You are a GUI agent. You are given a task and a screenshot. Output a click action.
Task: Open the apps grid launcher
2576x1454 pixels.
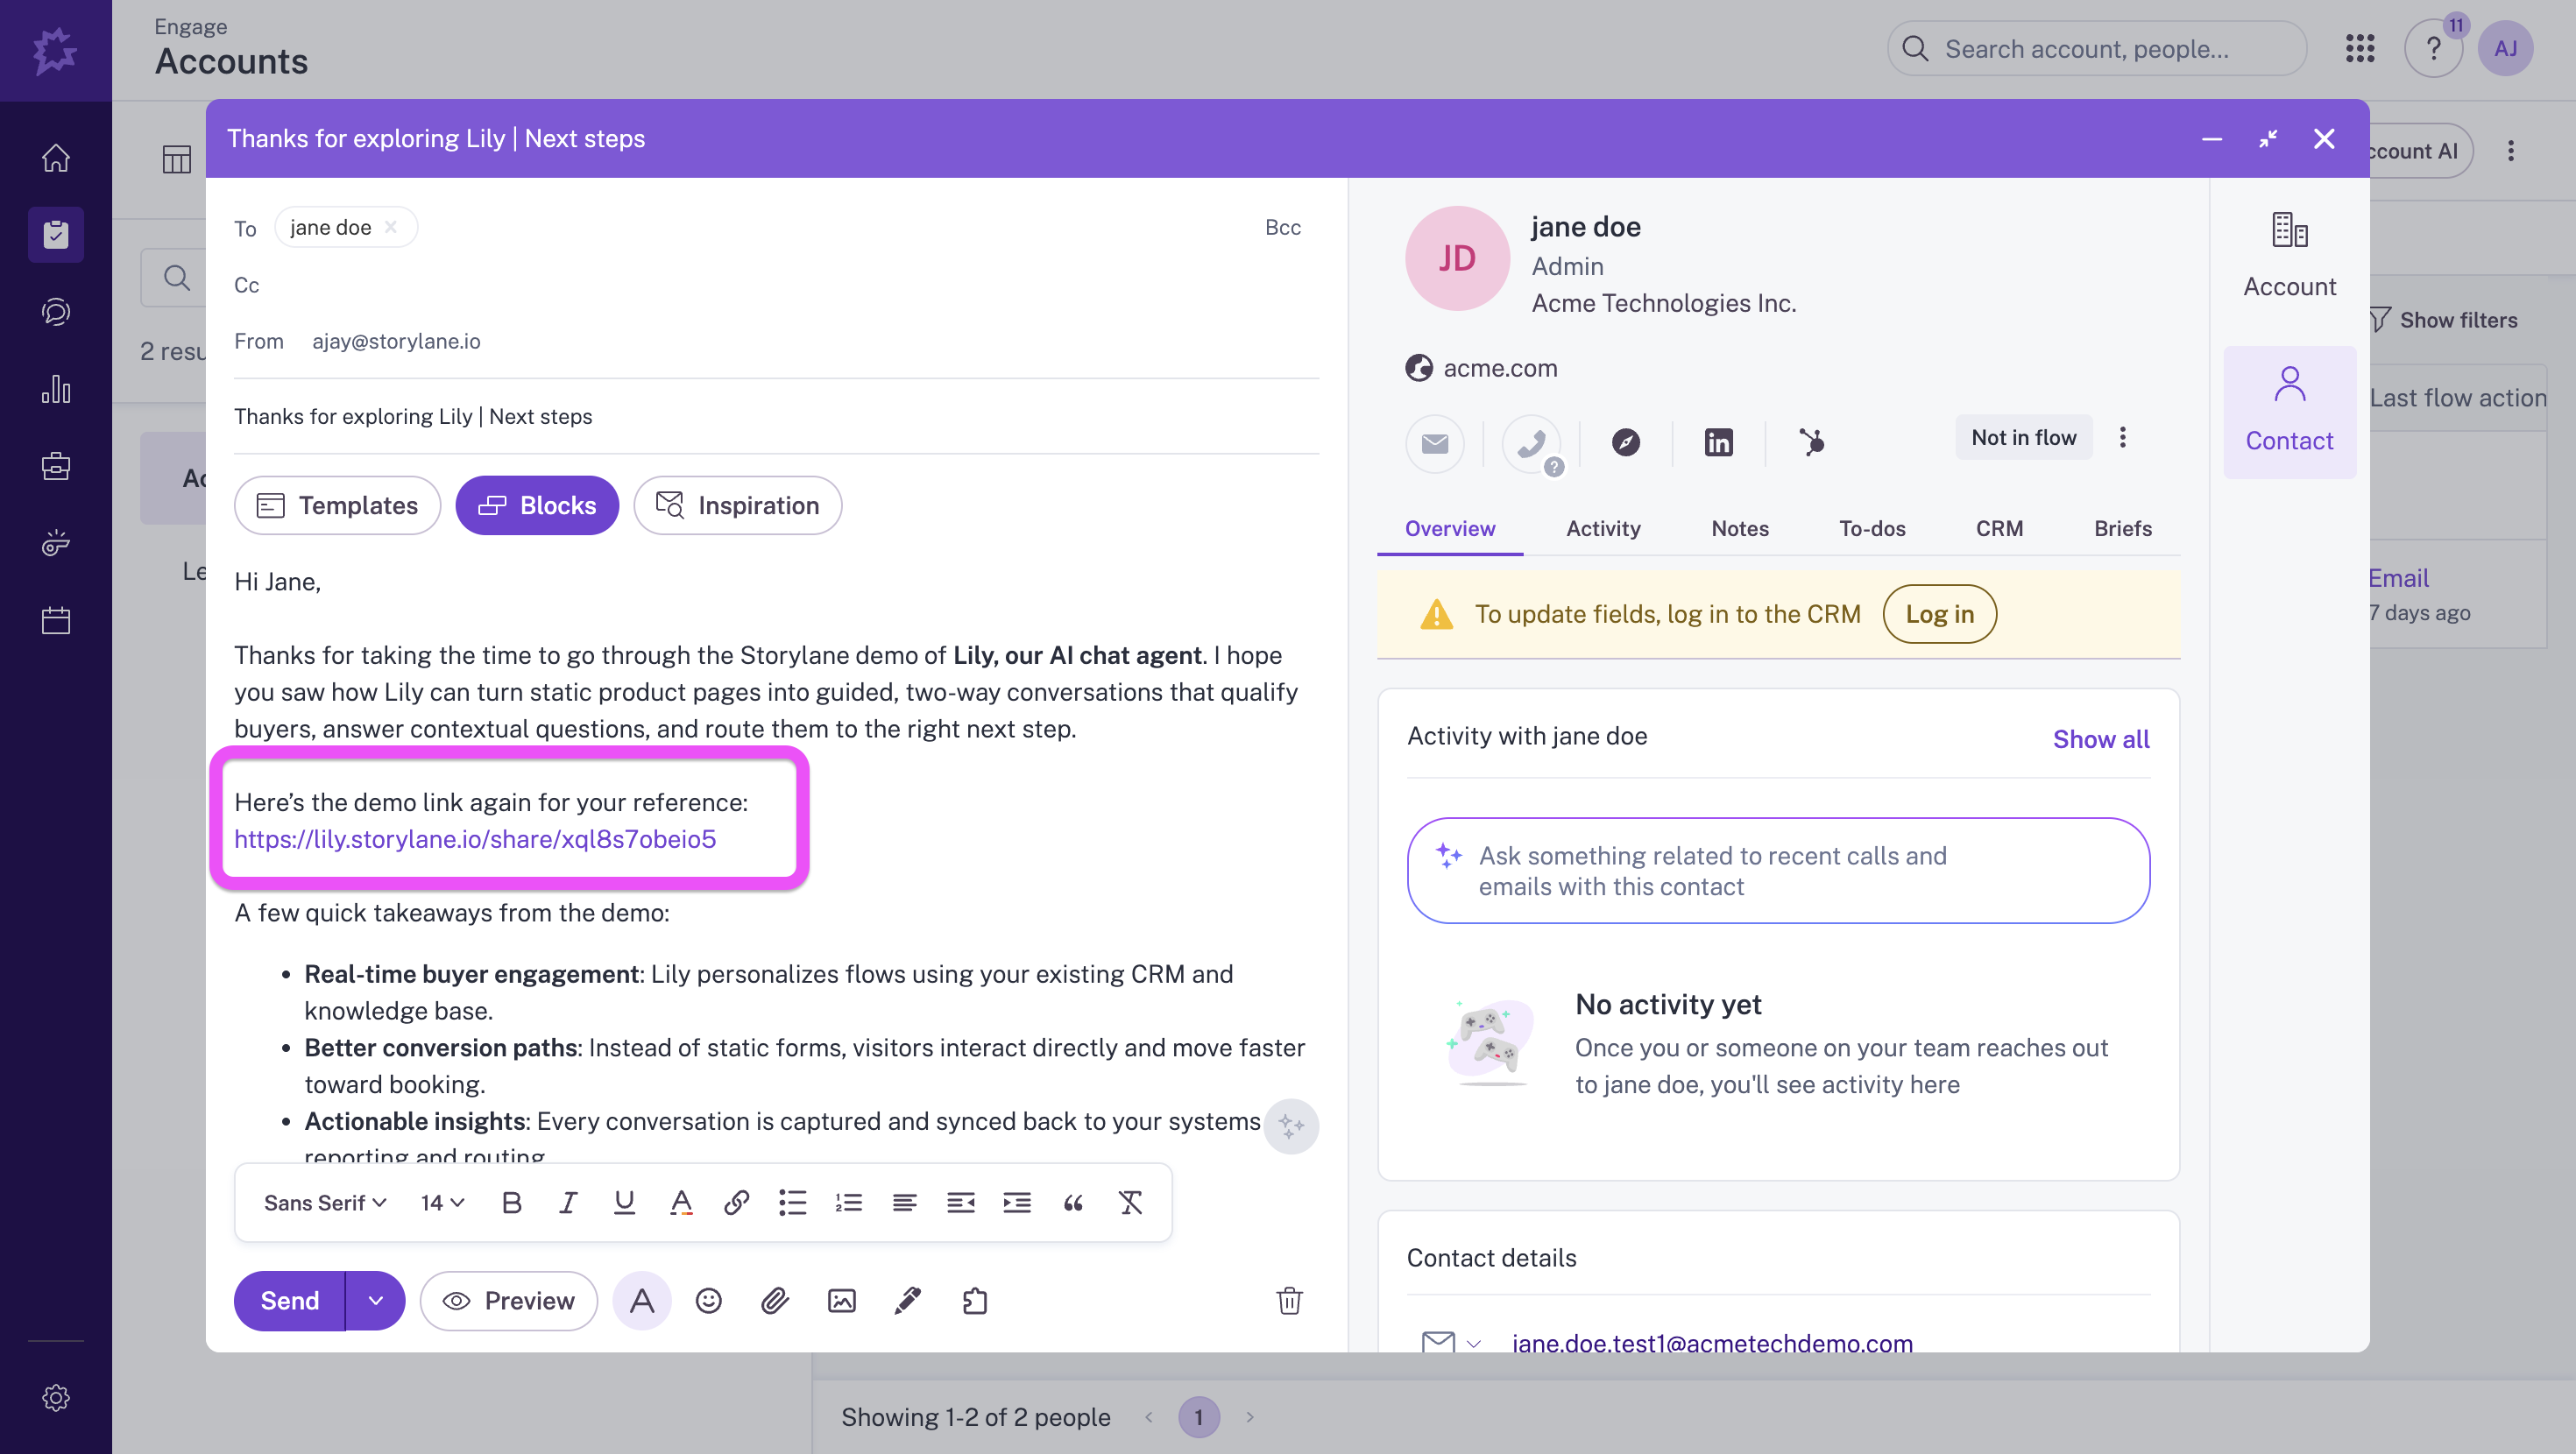pos(2360,48)
